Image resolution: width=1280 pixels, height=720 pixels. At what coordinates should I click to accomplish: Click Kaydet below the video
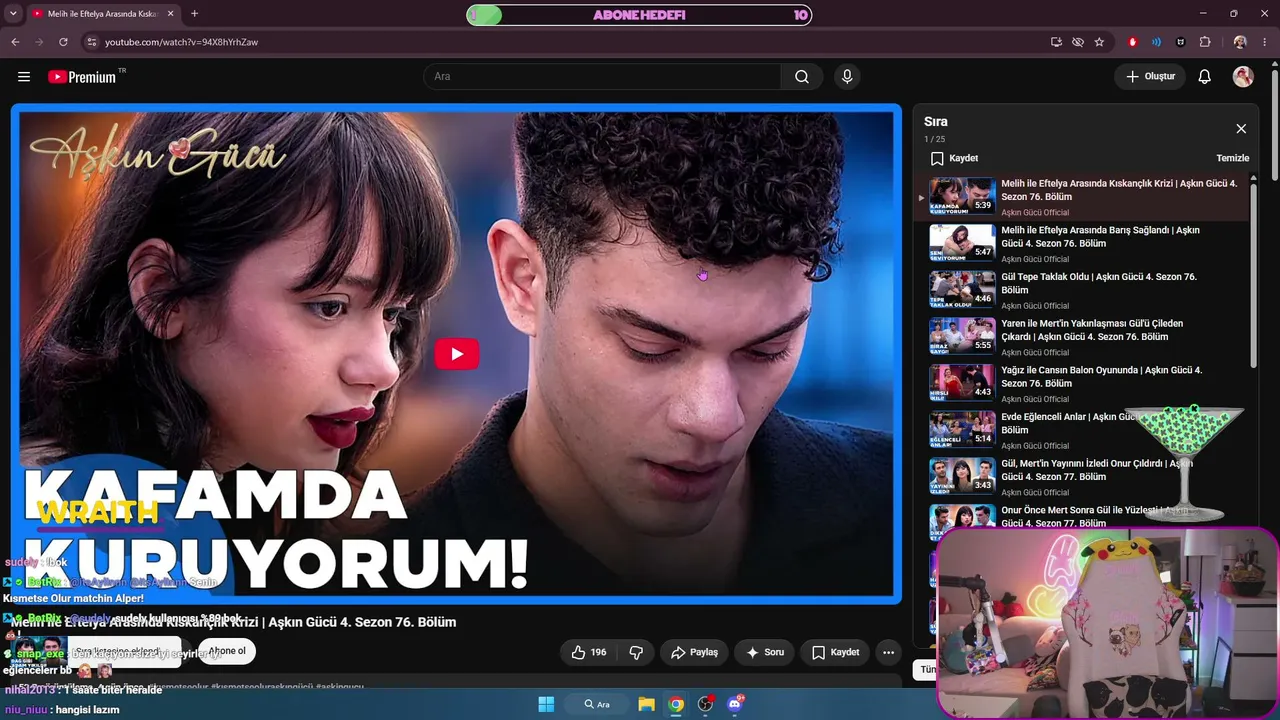pos(835,652)
